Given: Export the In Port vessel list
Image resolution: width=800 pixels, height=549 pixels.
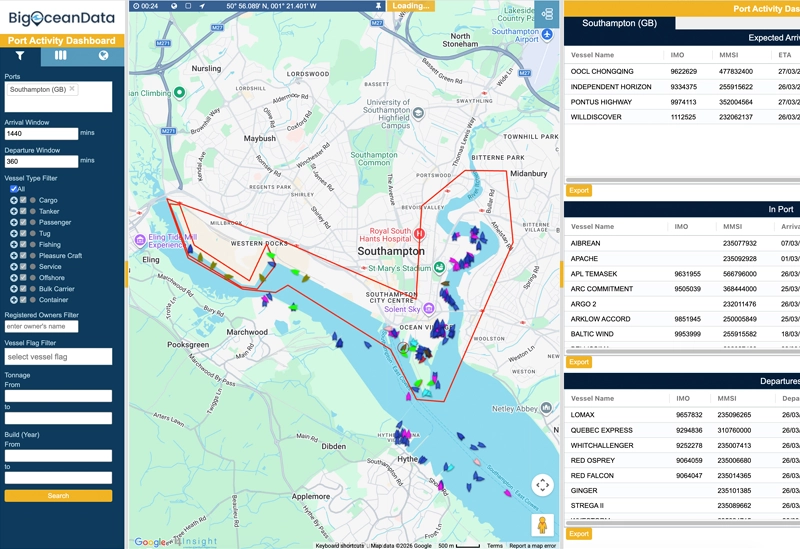Looking at the screenshot, I should click(578, 362).
